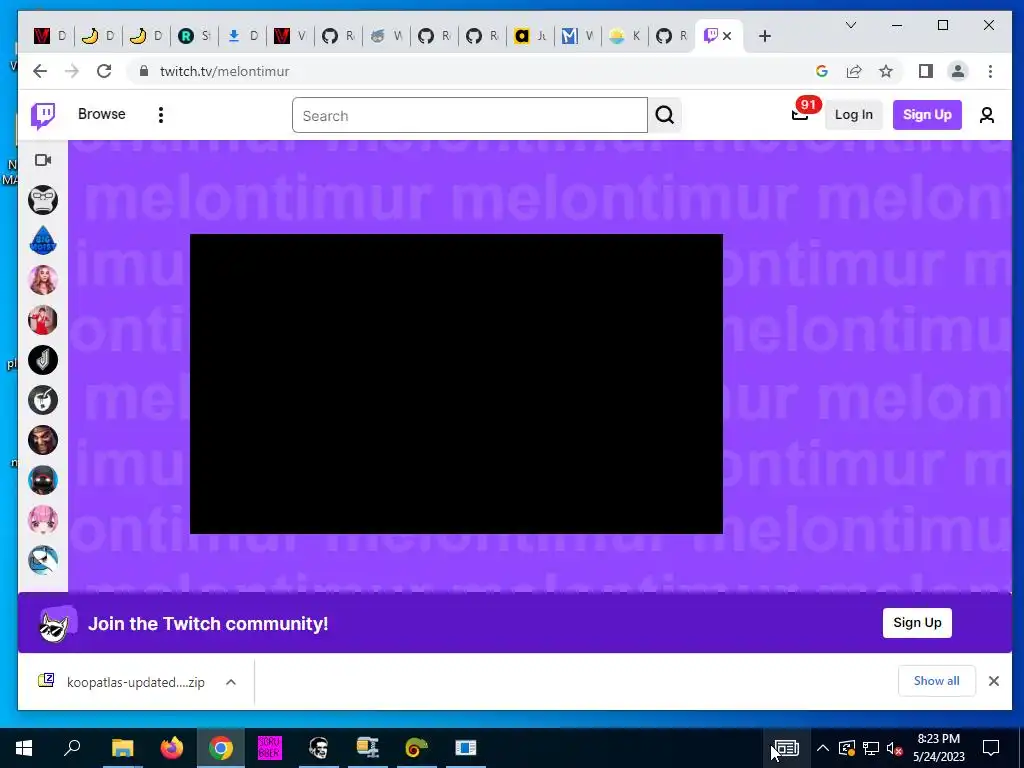
Task: Click the purple Sign Up button in header
Action: point(927,115)
